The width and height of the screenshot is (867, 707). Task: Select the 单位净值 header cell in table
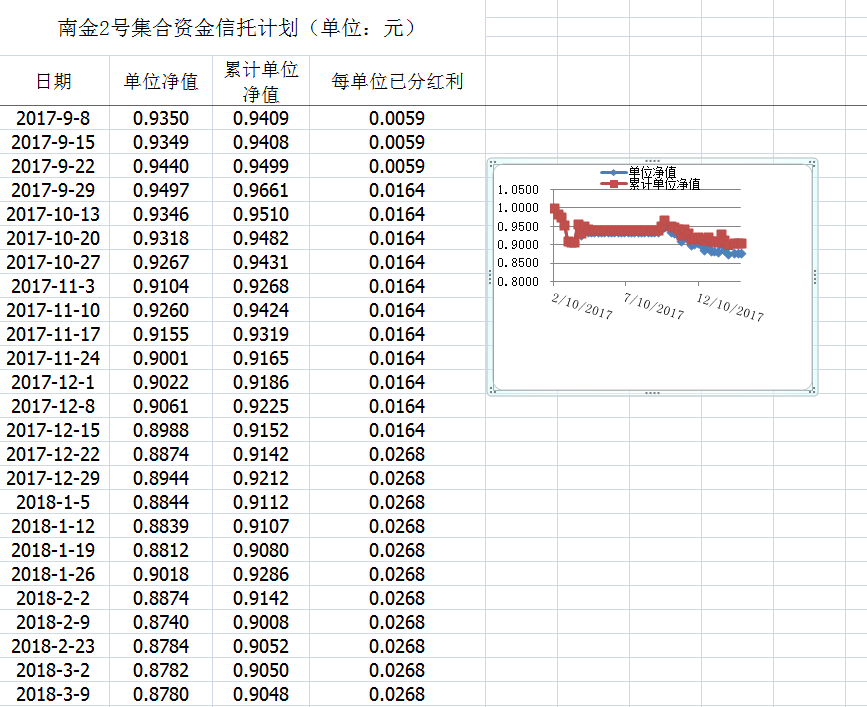(x=161, y=81)
